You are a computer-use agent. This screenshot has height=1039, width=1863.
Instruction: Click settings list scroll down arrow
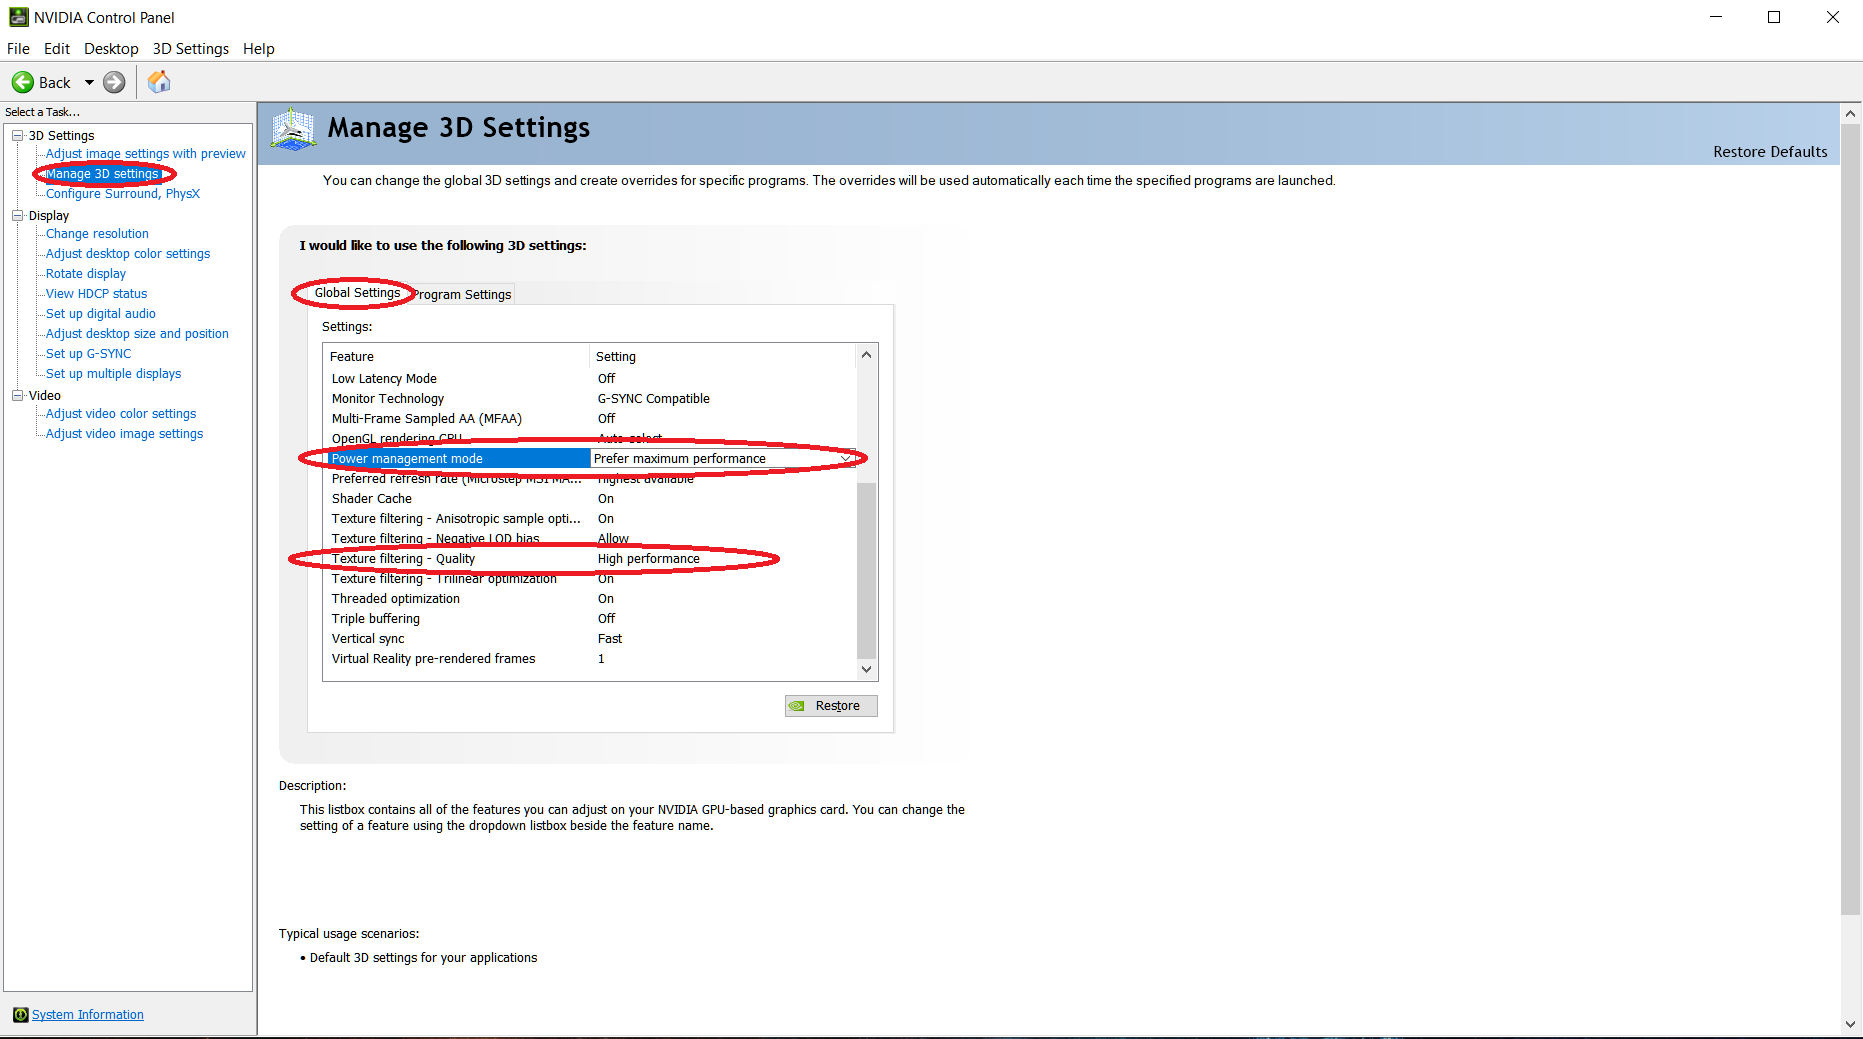(867, 670)
